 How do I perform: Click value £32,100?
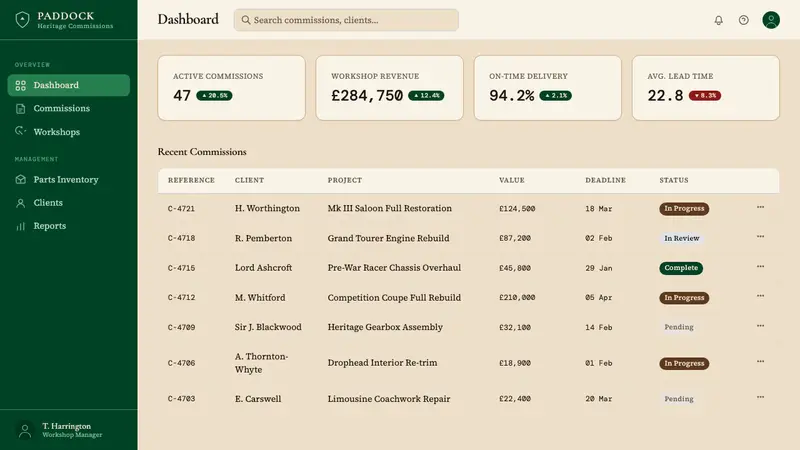[x=515, y=328]
